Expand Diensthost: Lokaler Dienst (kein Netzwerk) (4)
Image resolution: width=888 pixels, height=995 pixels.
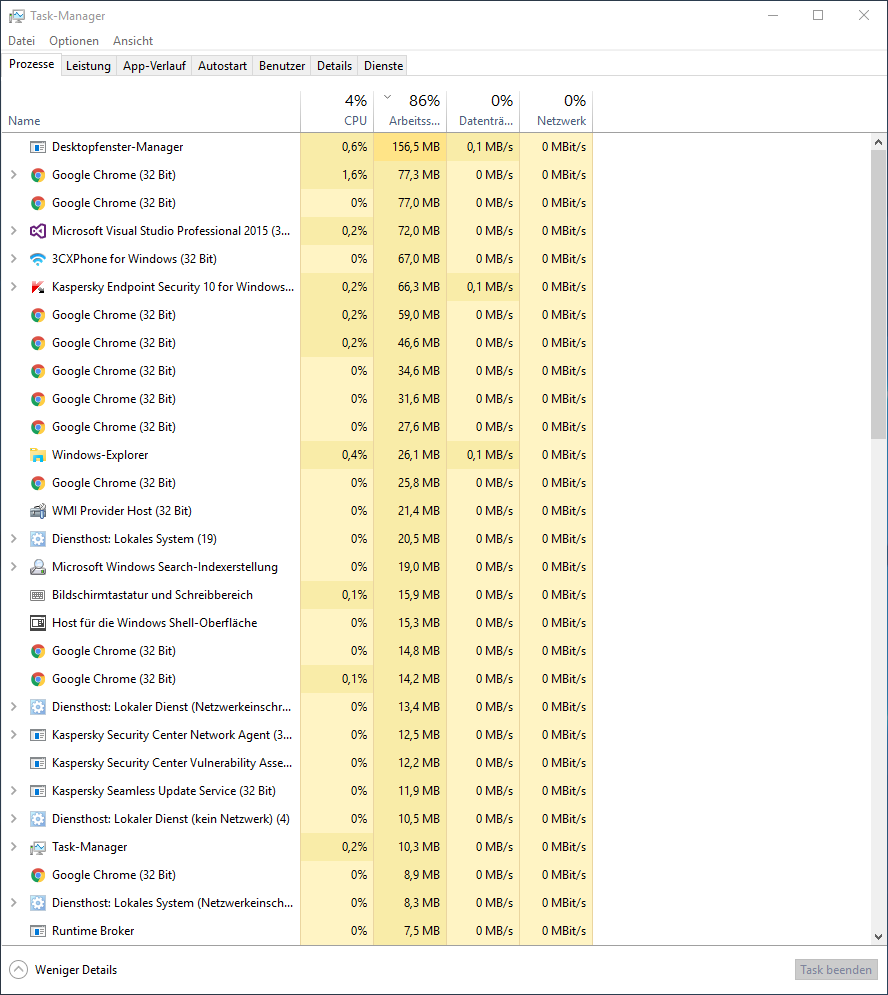(13, 818)
